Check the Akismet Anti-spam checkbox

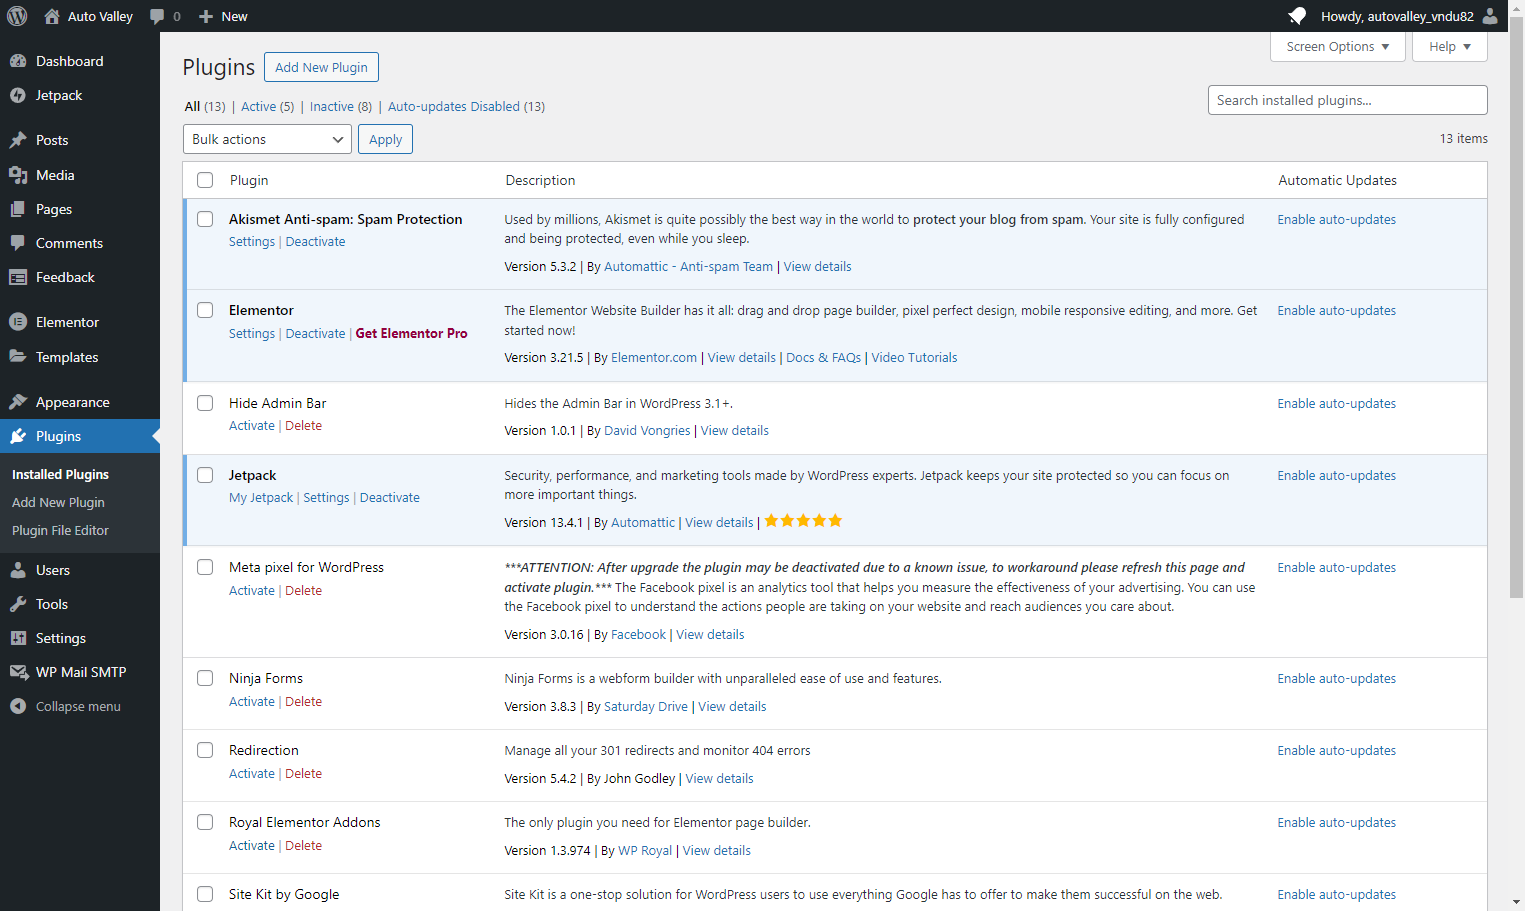click(x=205, y=219)
